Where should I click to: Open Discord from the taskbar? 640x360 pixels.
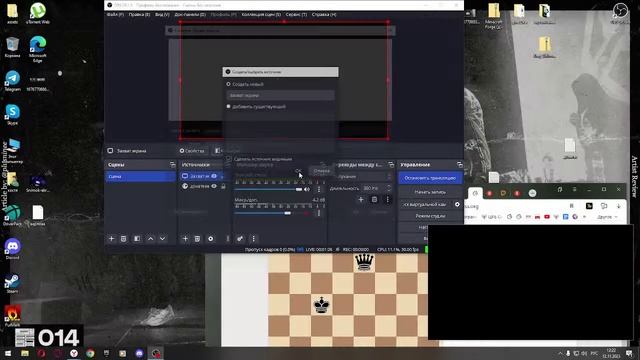pyautogui.click(x=139, y=353)
